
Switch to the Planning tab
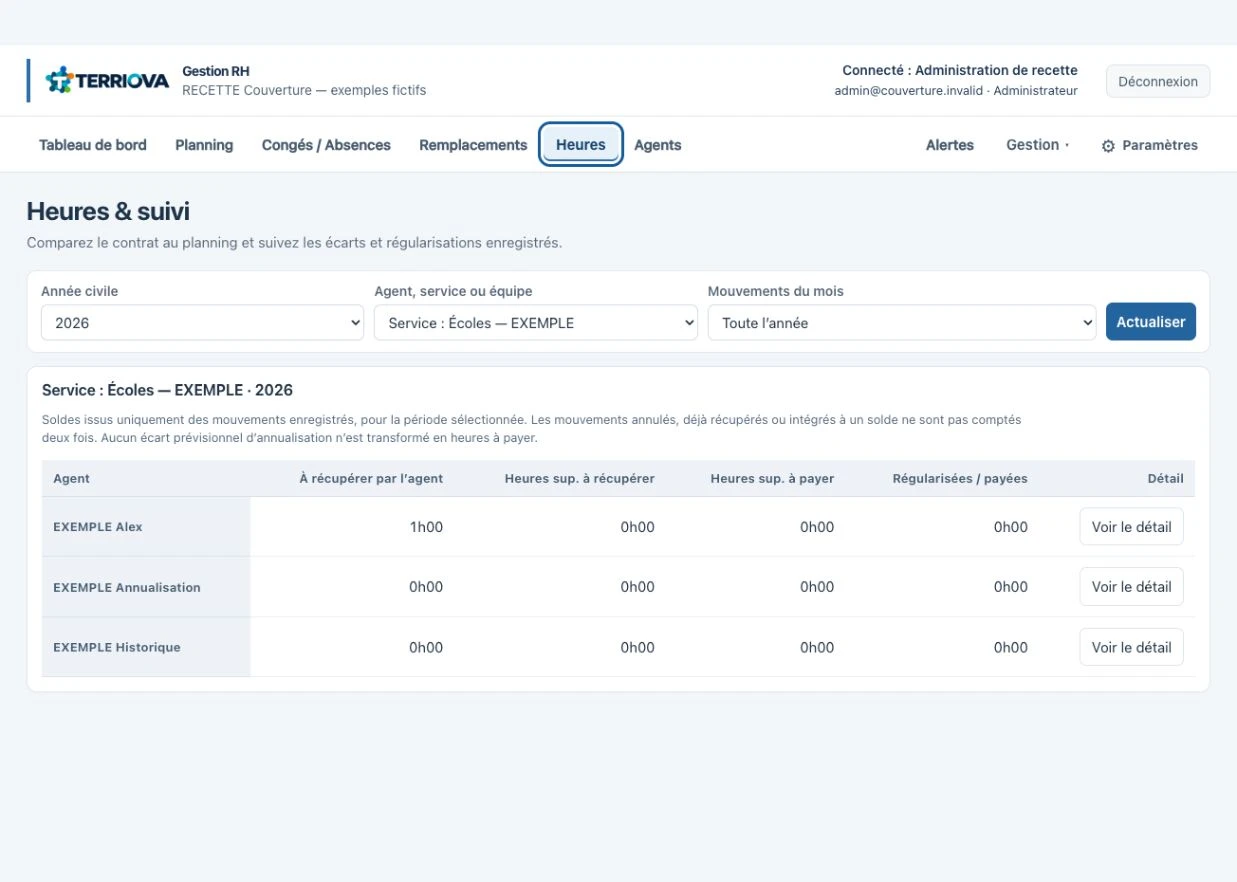204,145
